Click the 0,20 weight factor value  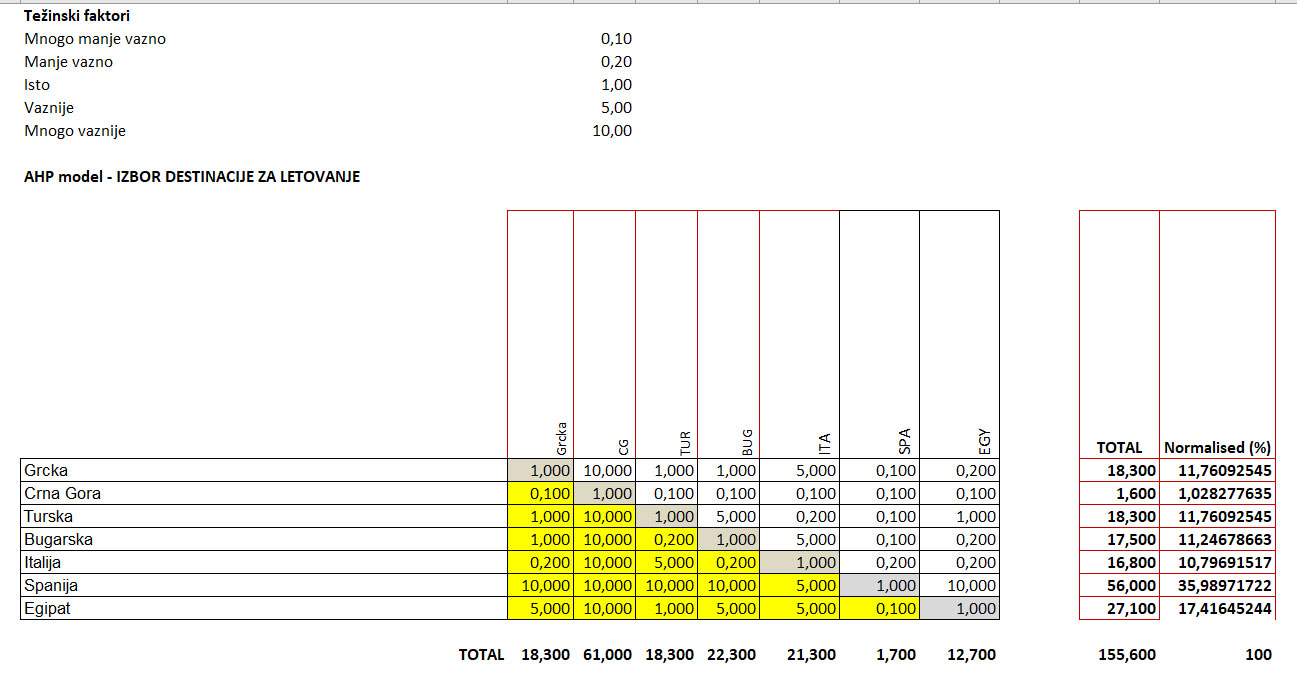pyautogui.click(x=616, y=62)
